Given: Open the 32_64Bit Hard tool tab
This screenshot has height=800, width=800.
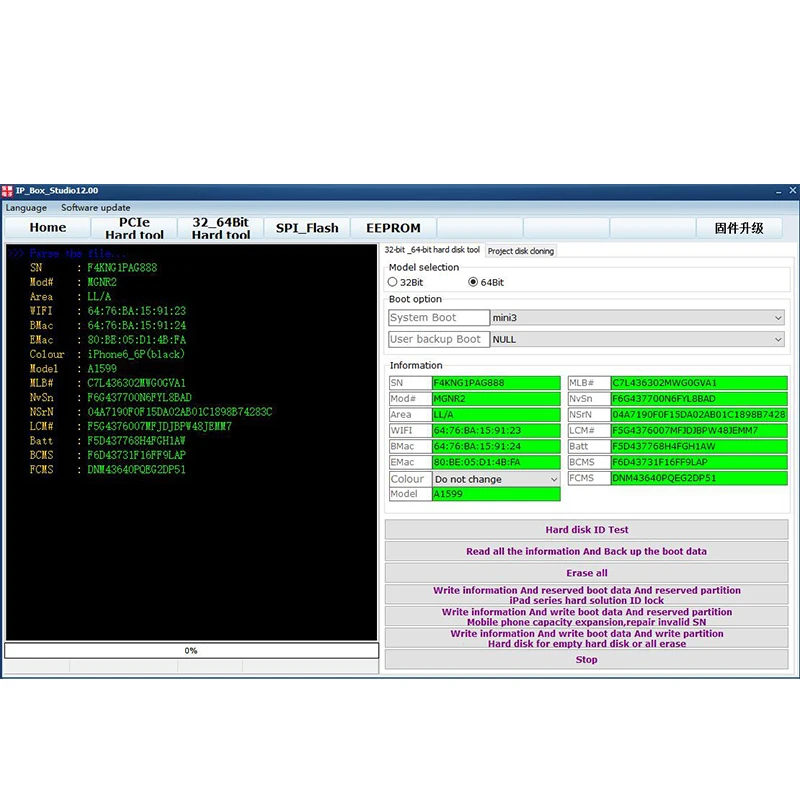Looking at the screenshot, I should coord(220,228).
